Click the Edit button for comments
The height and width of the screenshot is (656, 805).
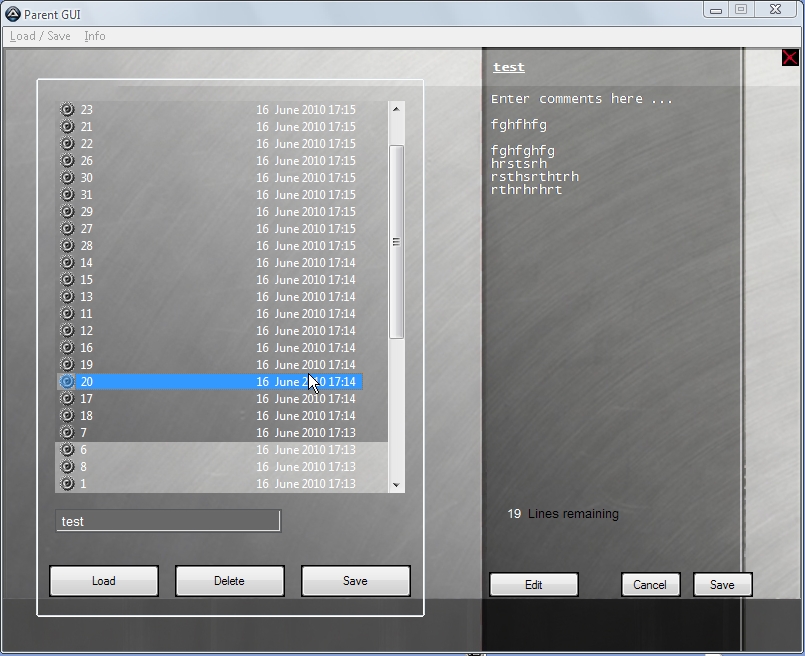point(534,585)
